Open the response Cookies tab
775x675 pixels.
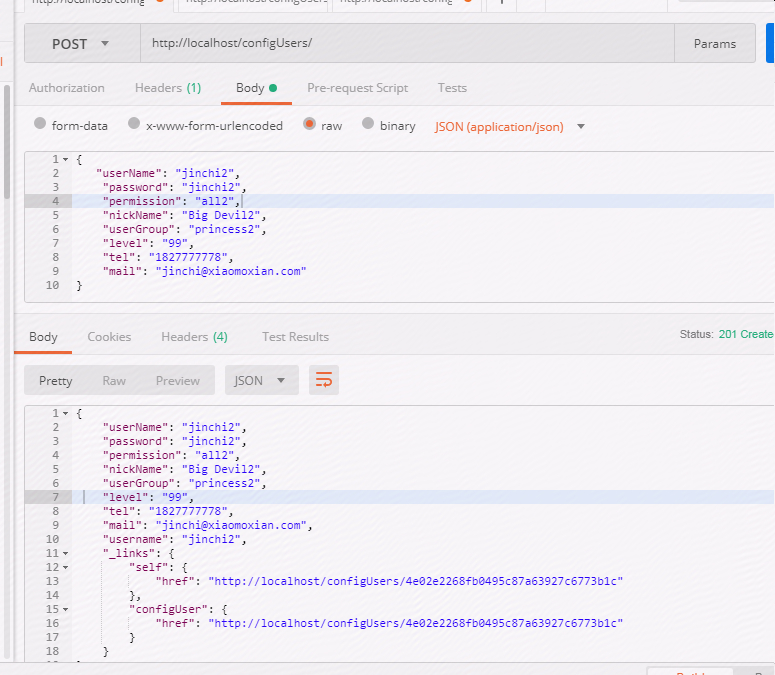(109, 337)
